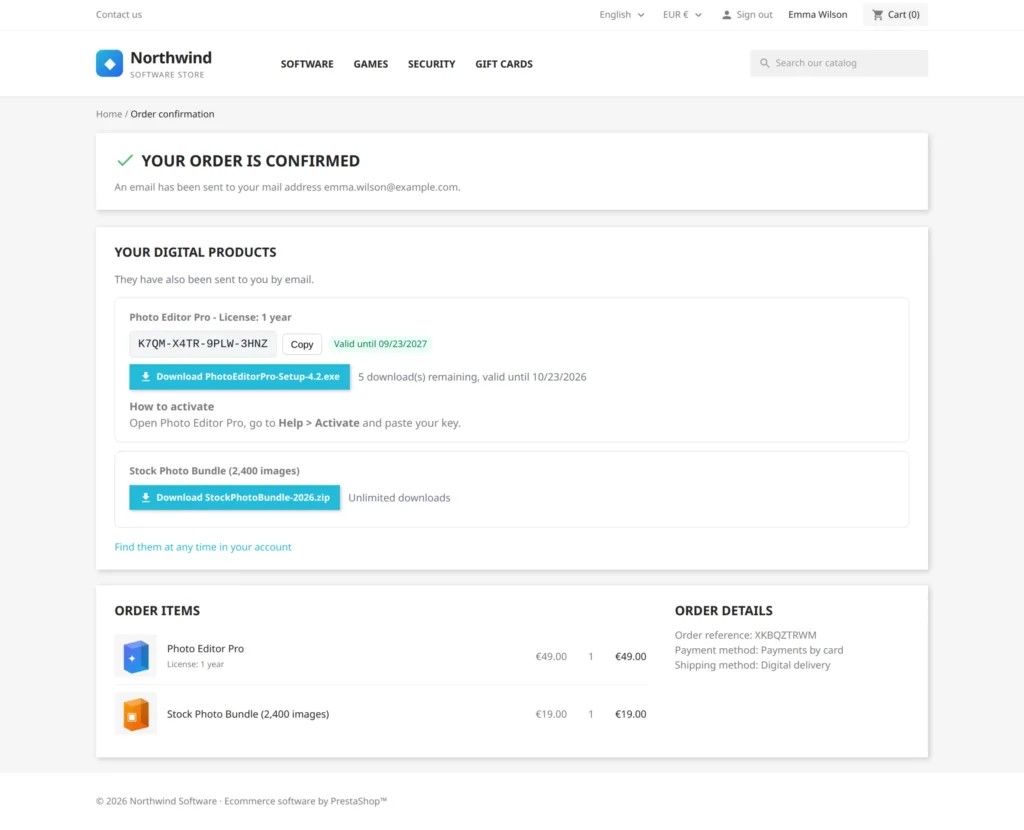
Task: Click 'Order reference: XKBQZTRWM' text
Action: click(745, 635)
